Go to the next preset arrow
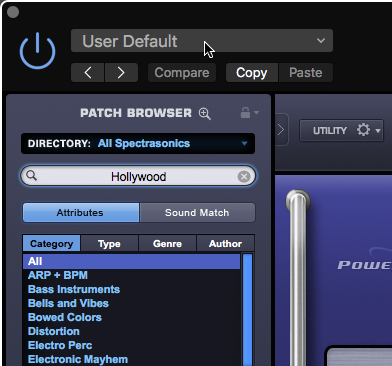 [121, 72]
